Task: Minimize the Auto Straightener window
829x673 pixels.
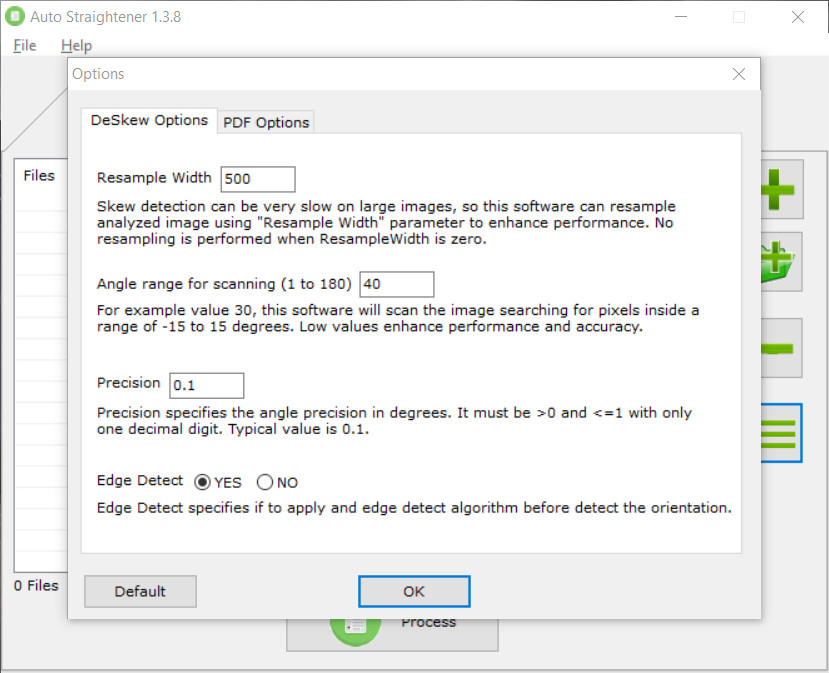Action: (681, 17)
